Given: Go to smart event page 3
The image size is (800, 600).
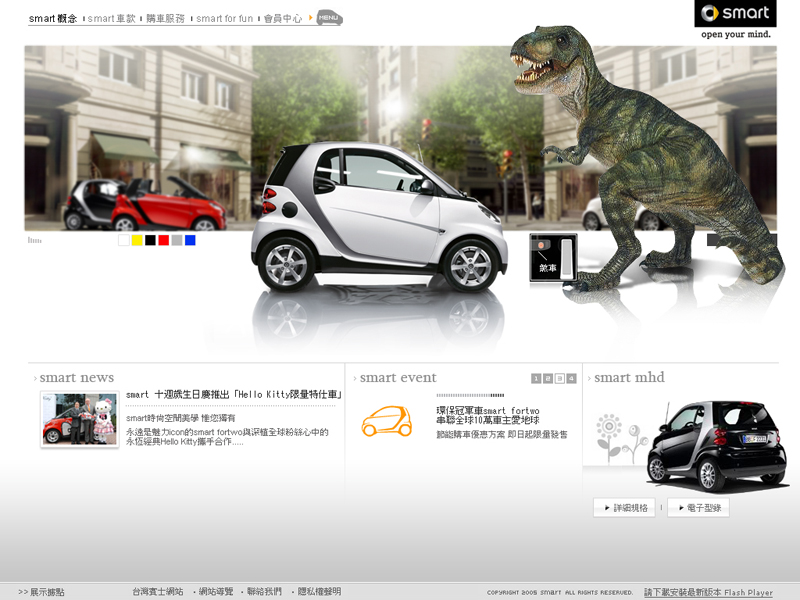Looking at the screenshot, I should click(x=559, y=379).
